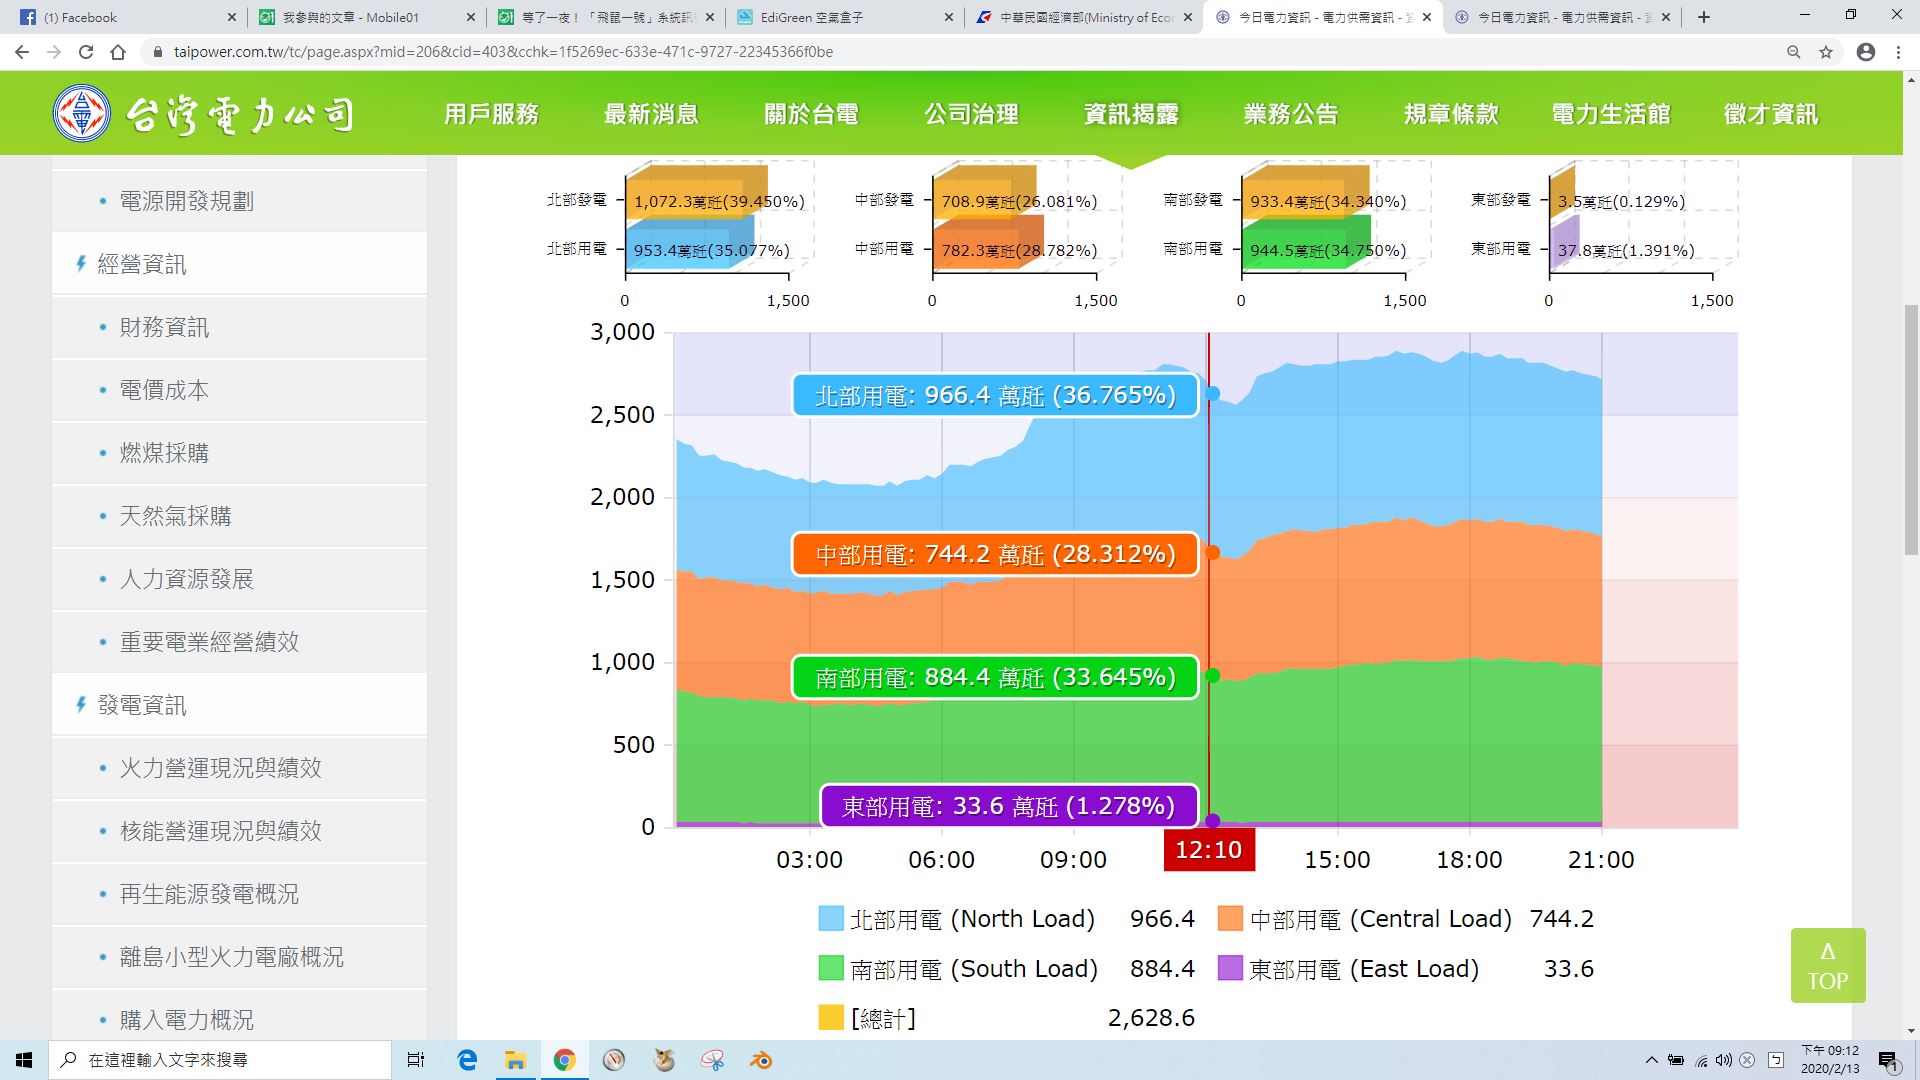
Task: Open 天然氣採購 in the sidebar
Action: tap(239, 516)
